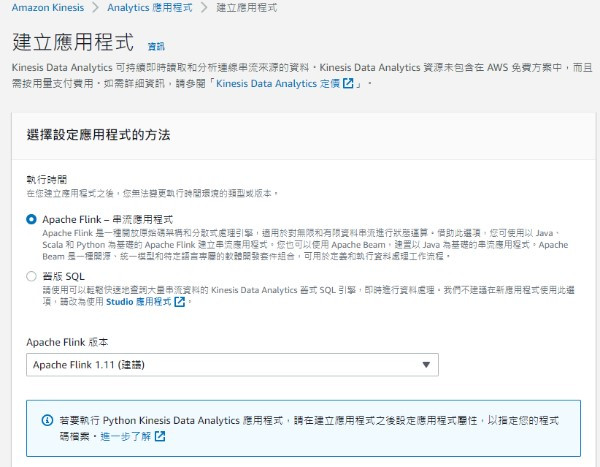Image resolution: width=600 pixels, height=467 pixels.
Task: Click external-link icon after Studio 應用程式
Action: pos(179,302)
